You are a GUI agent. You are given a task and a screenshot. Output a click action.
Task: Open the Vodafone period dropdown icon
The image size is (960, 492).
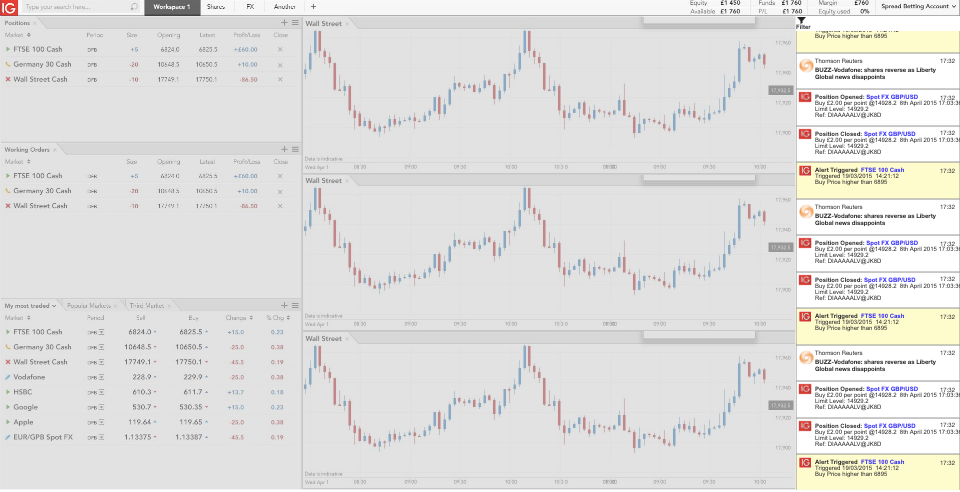click(x=102, y=377)
